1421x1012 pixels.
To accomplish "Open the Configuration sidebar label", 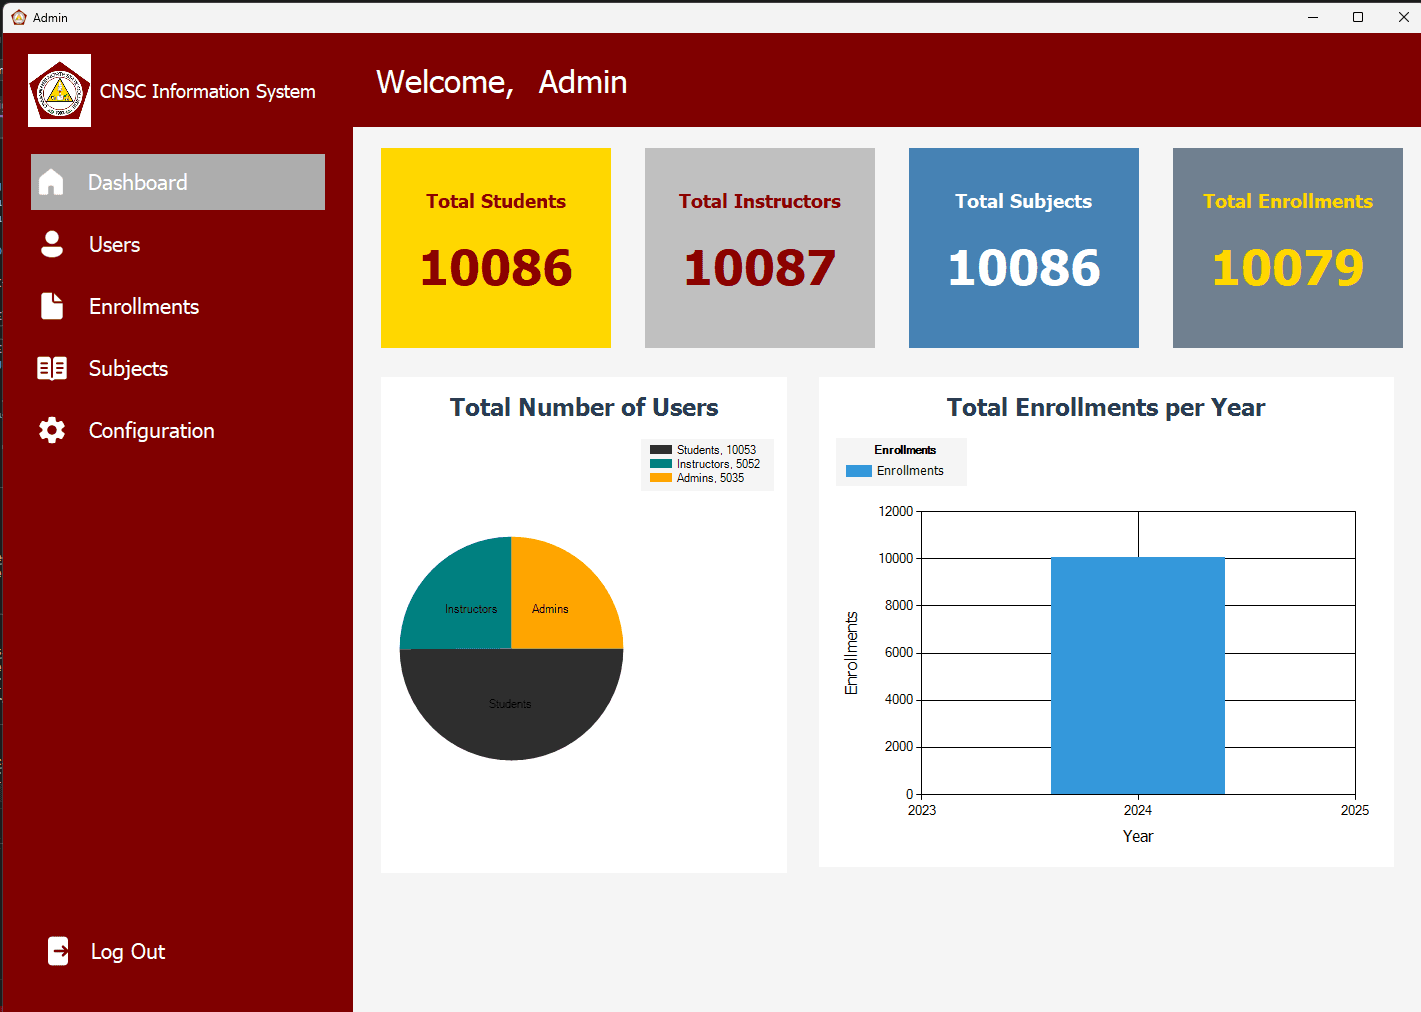I will coord(152,431).
